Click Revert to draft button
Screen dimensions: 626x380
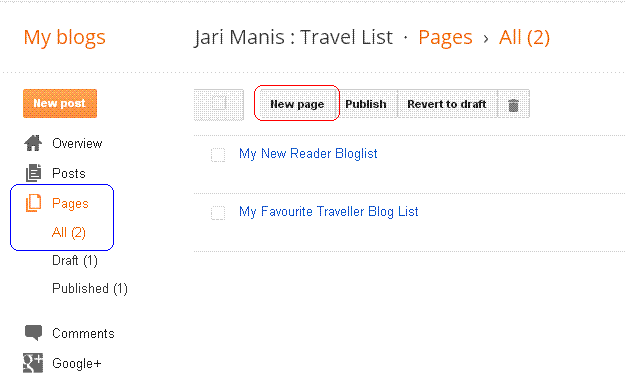447,104
